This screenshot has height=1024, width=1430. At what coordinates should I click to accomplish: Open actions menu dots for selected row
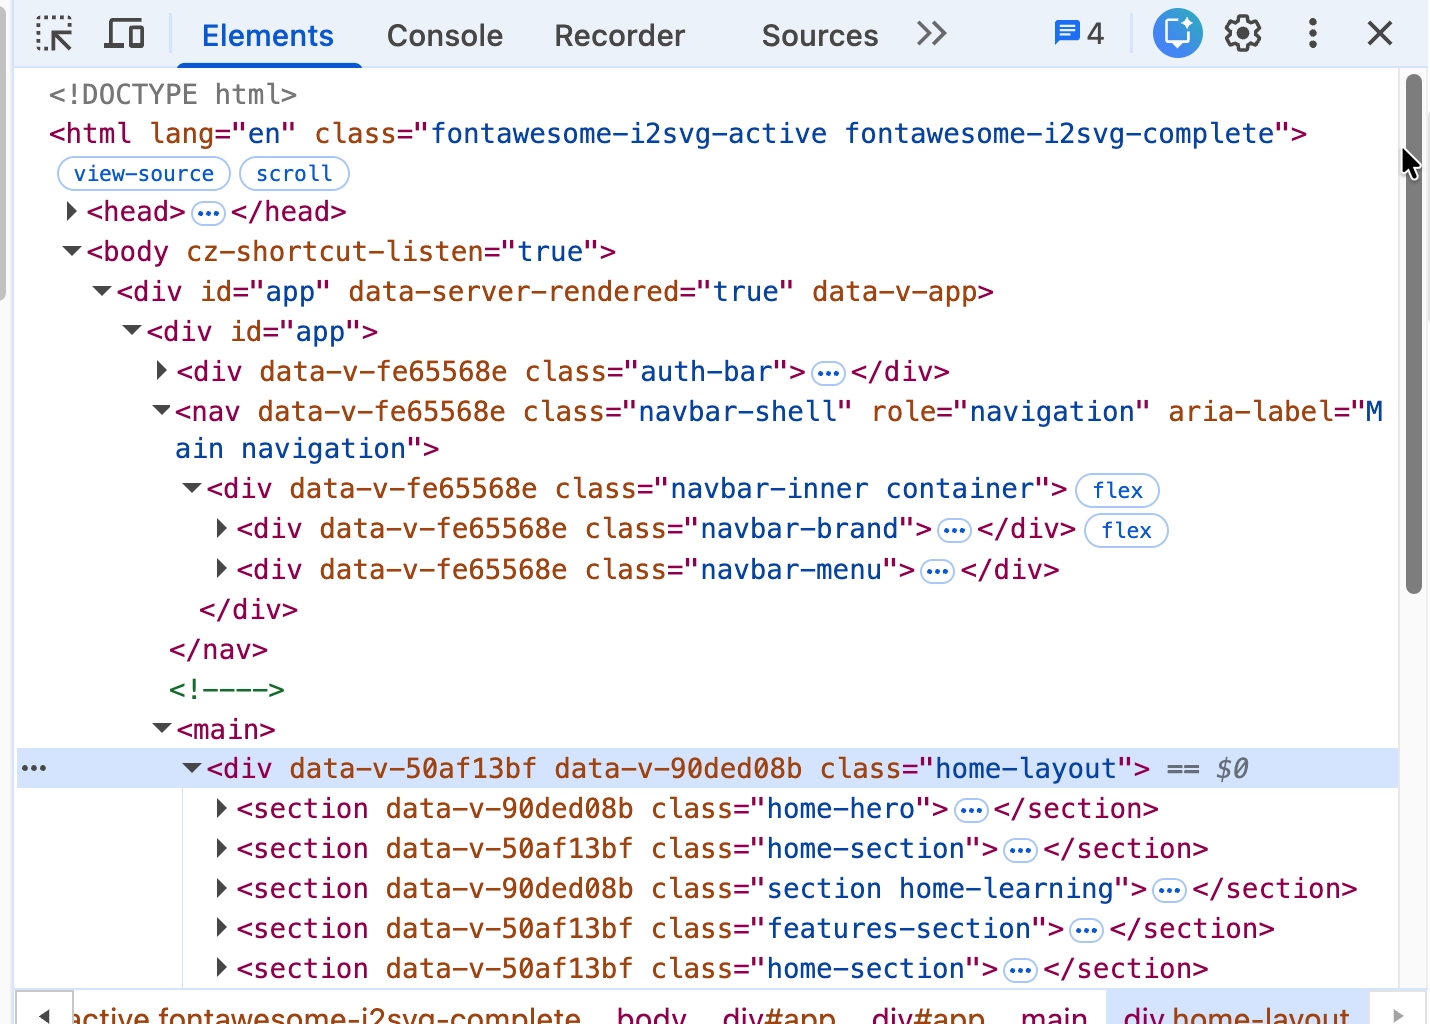pyautogui.click(x=34, y=768)
